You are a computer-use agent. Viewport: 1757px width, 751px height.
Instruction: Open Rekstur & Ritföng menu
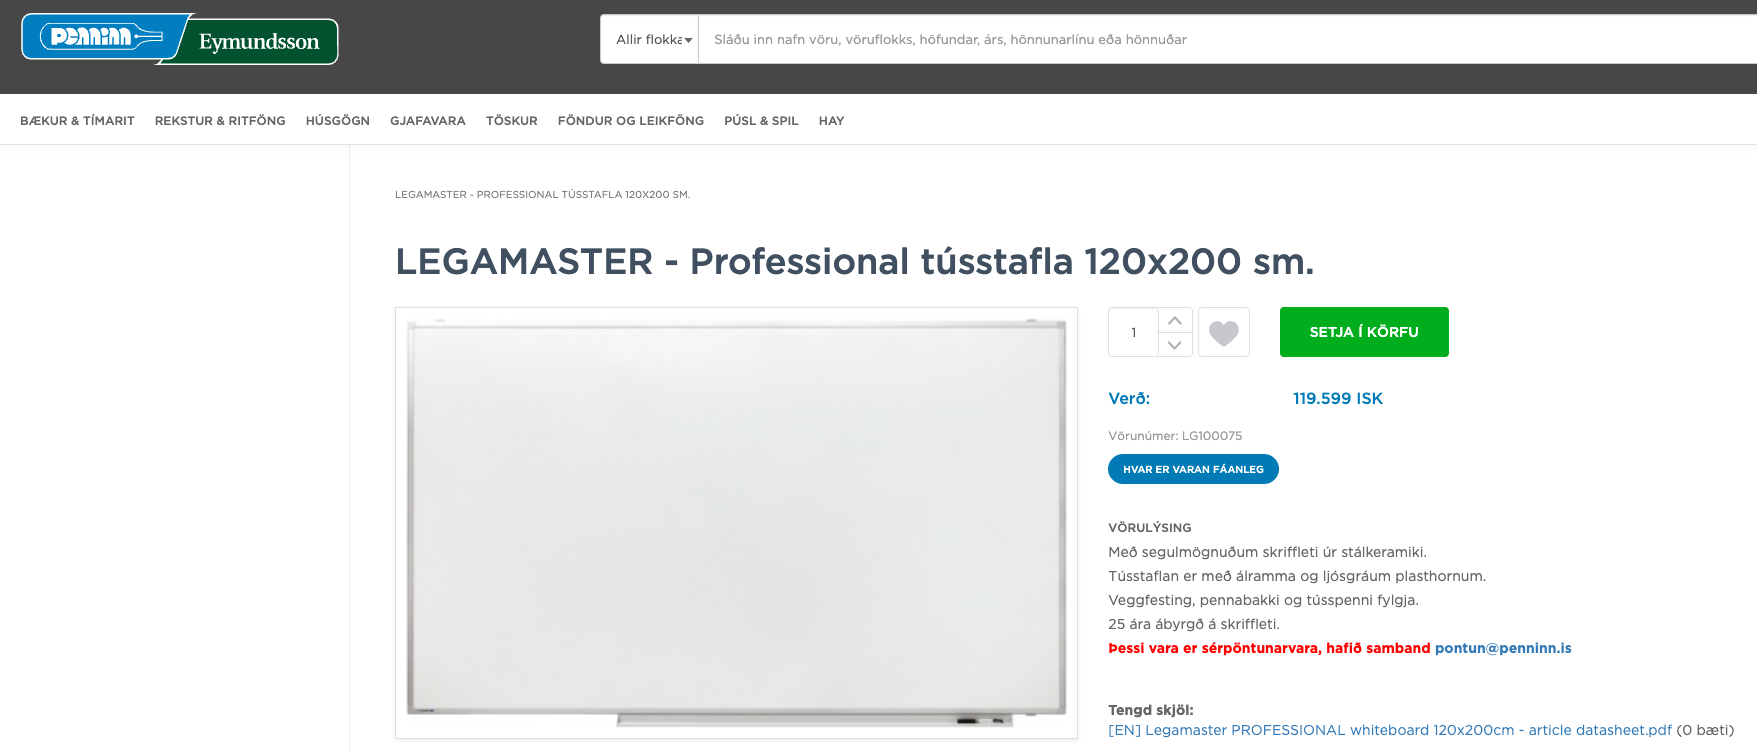coord(220,120)
